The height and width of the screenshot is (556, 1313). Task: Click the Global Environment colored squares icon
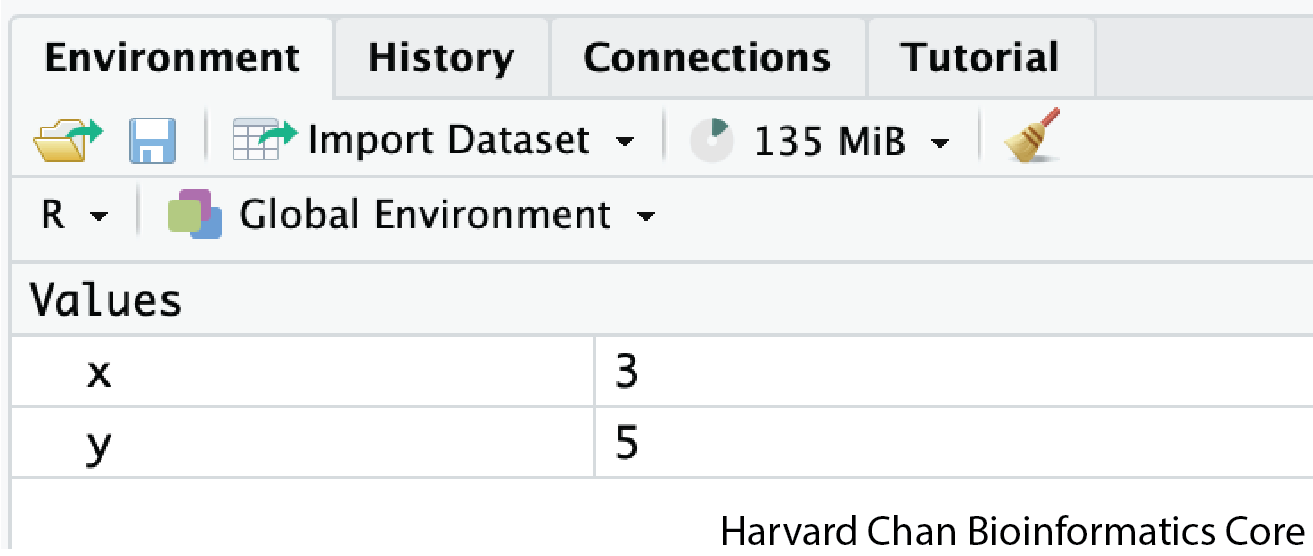194,214
